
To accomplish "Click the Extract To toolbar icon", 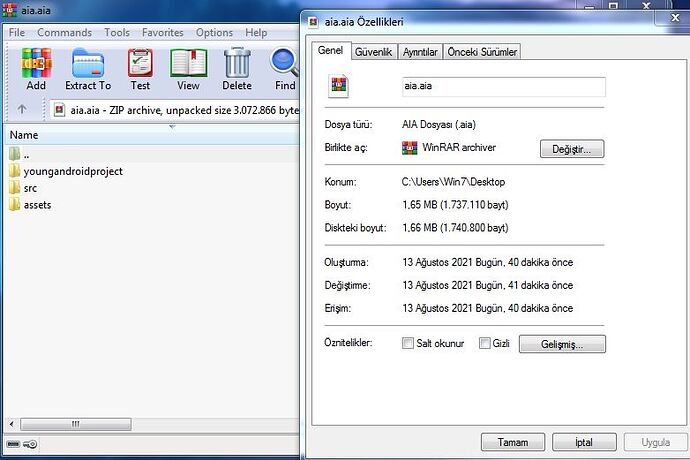I will coord(88,63).
